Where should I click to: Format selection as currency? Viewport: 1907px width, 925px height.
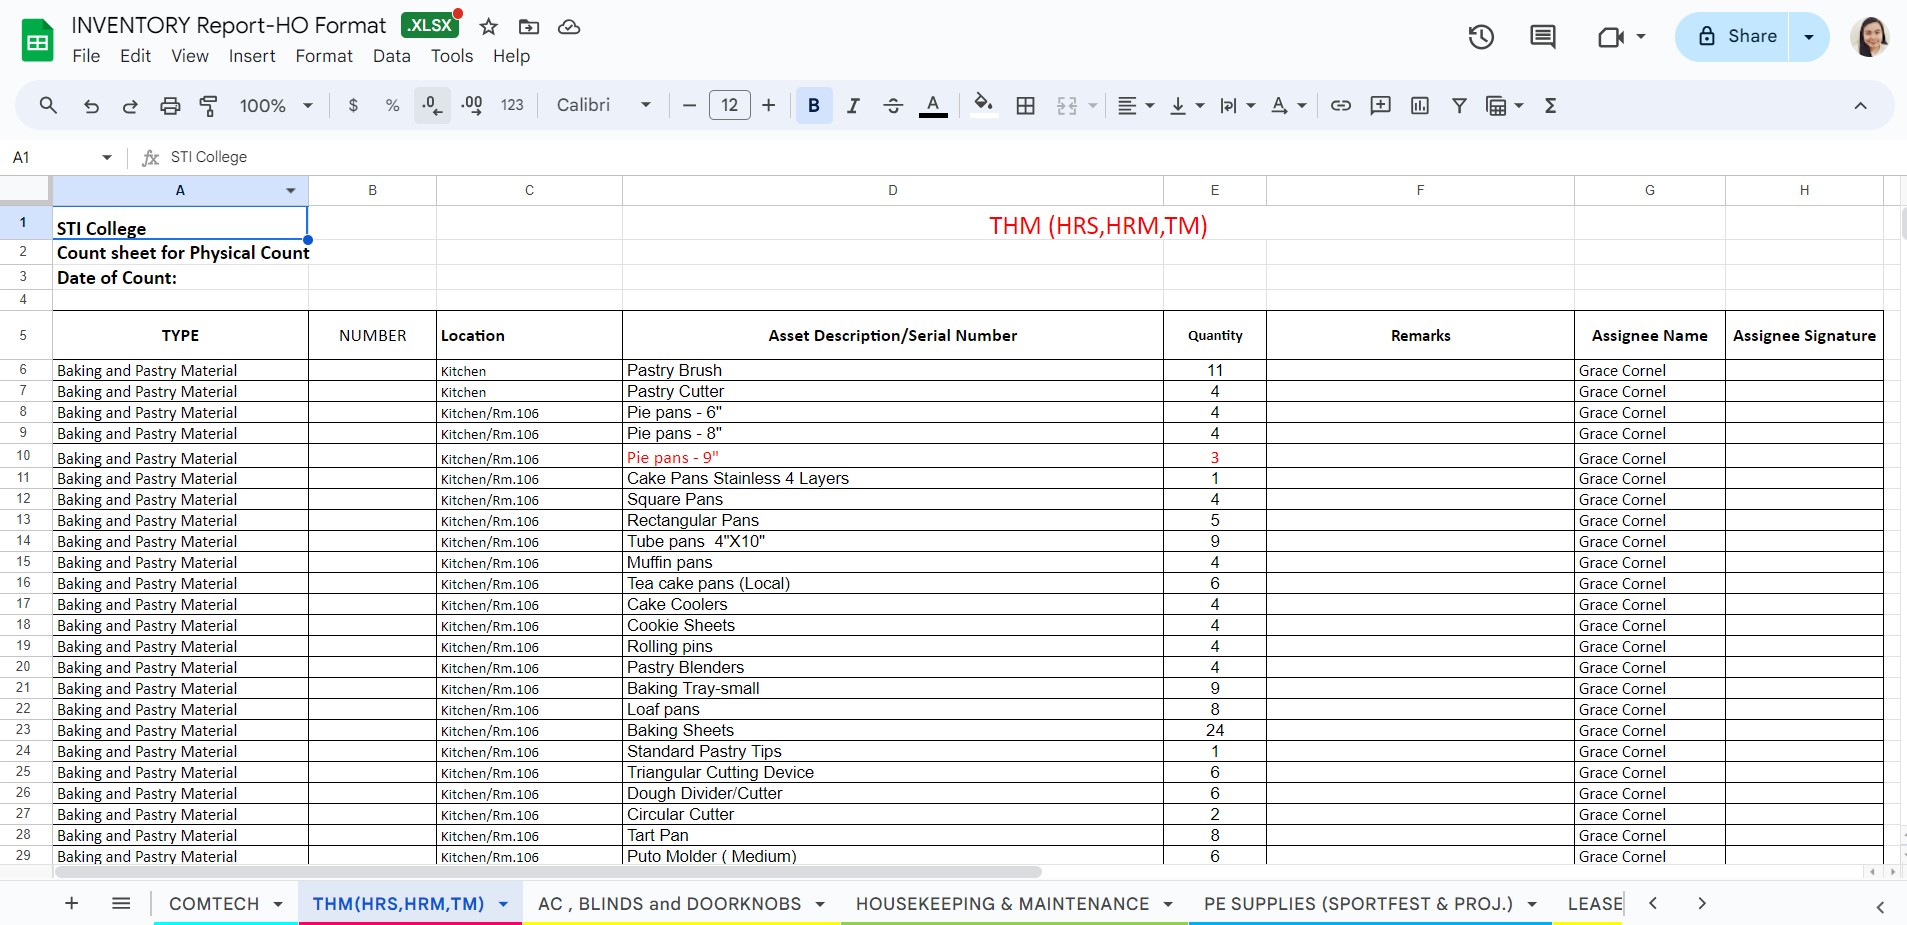(x=353, y=105)
